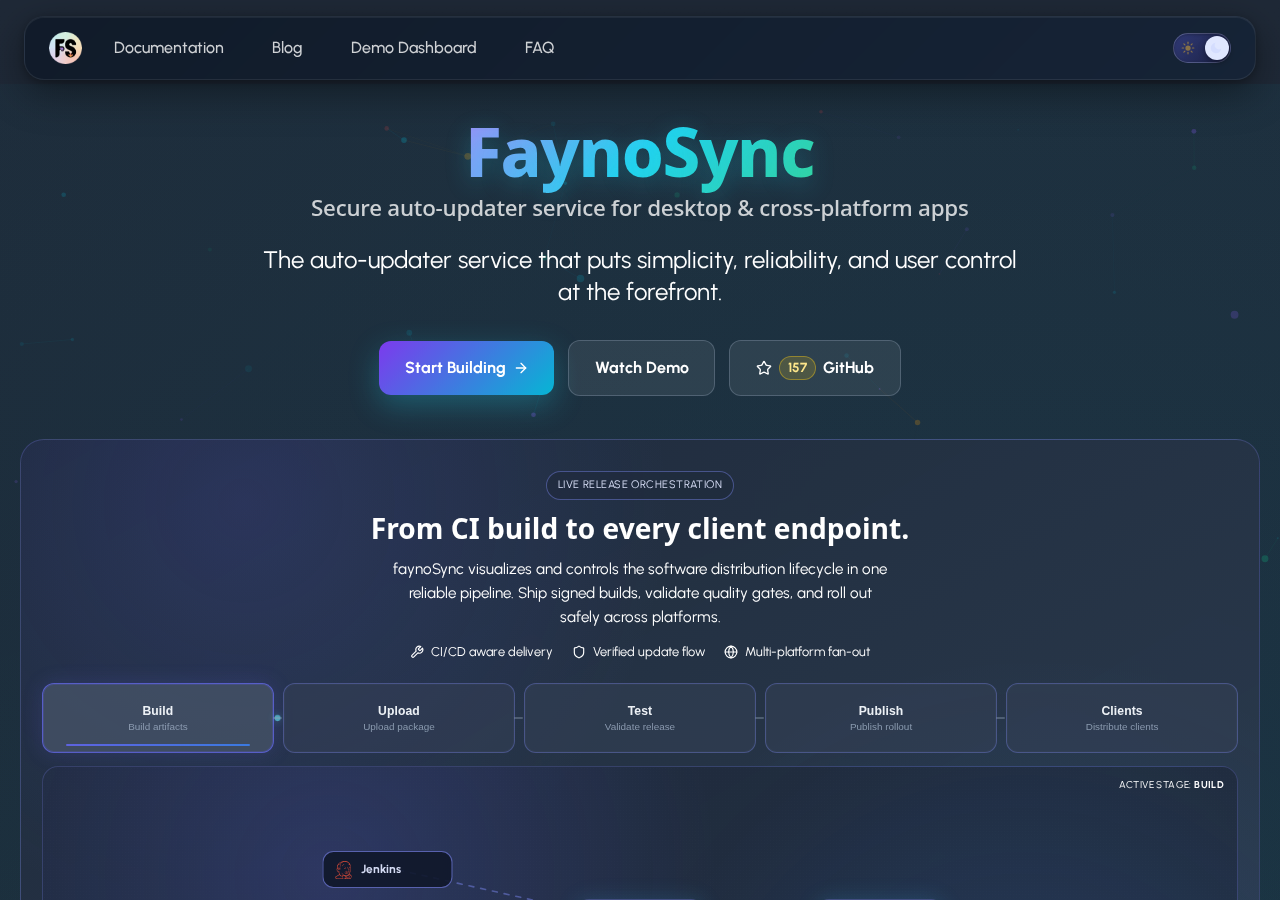1280x900 pixels.
Task: Open the FAQ nav item
Action: [540, 48]
